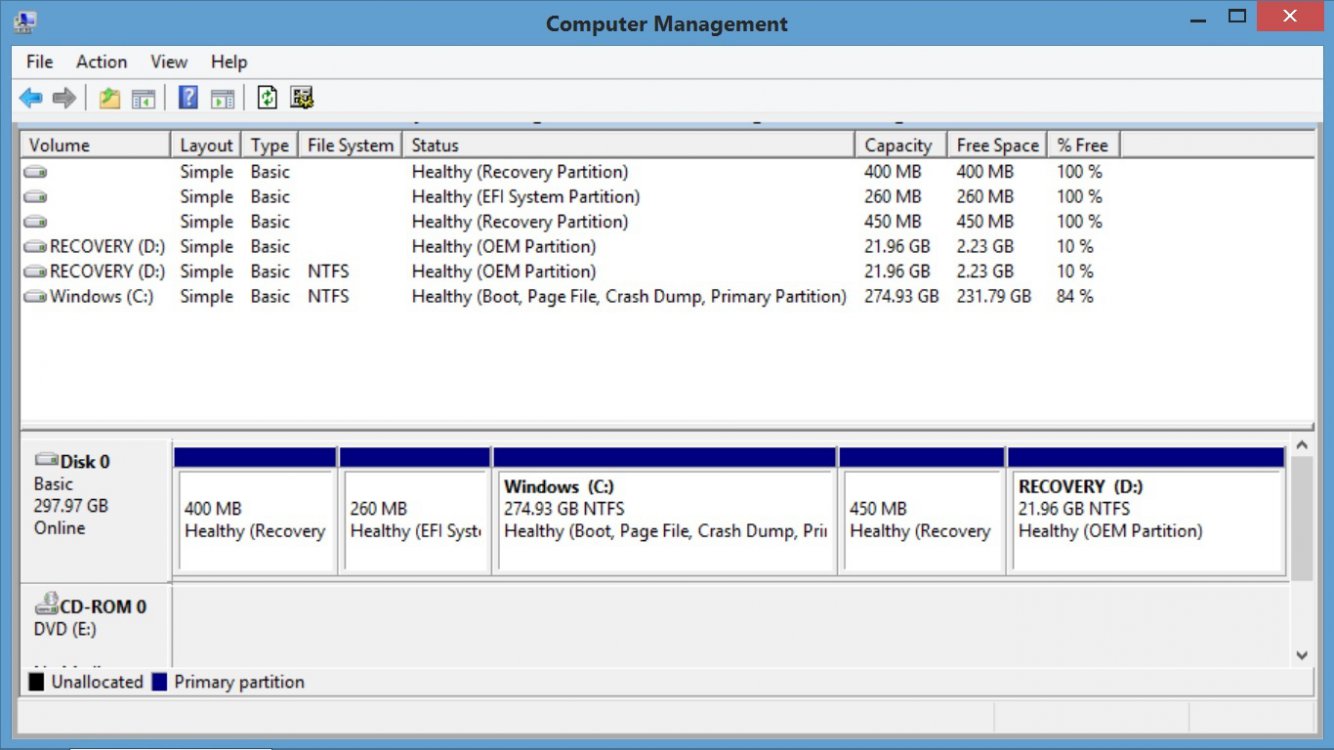Click the Healthy (EFI System Partition) status text
Screen dimensions: 1334x750
pyautogui.click(x=526, y=197)
